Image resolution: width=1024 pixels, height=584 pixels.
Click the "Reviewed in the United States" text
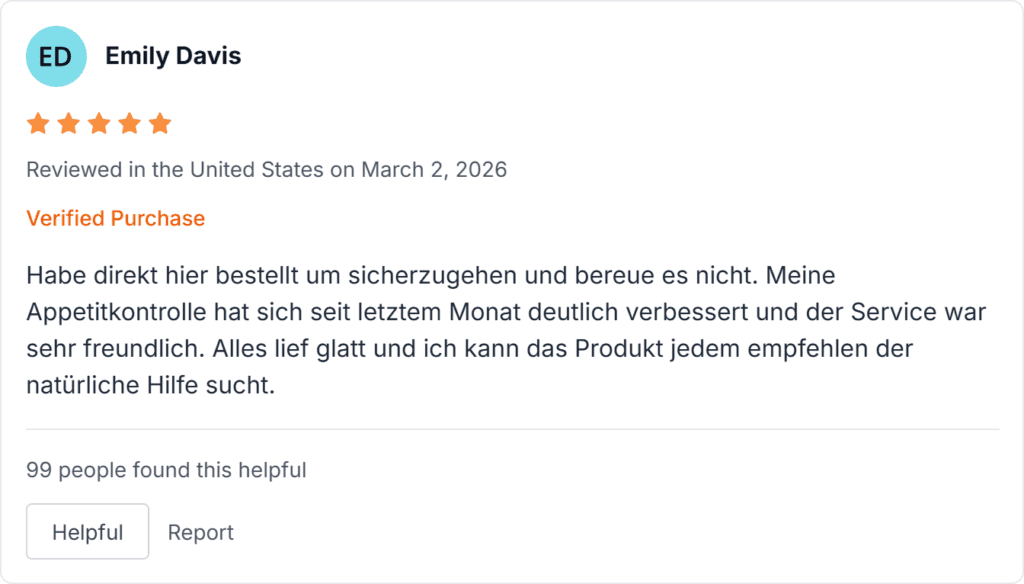coord(175,170)
